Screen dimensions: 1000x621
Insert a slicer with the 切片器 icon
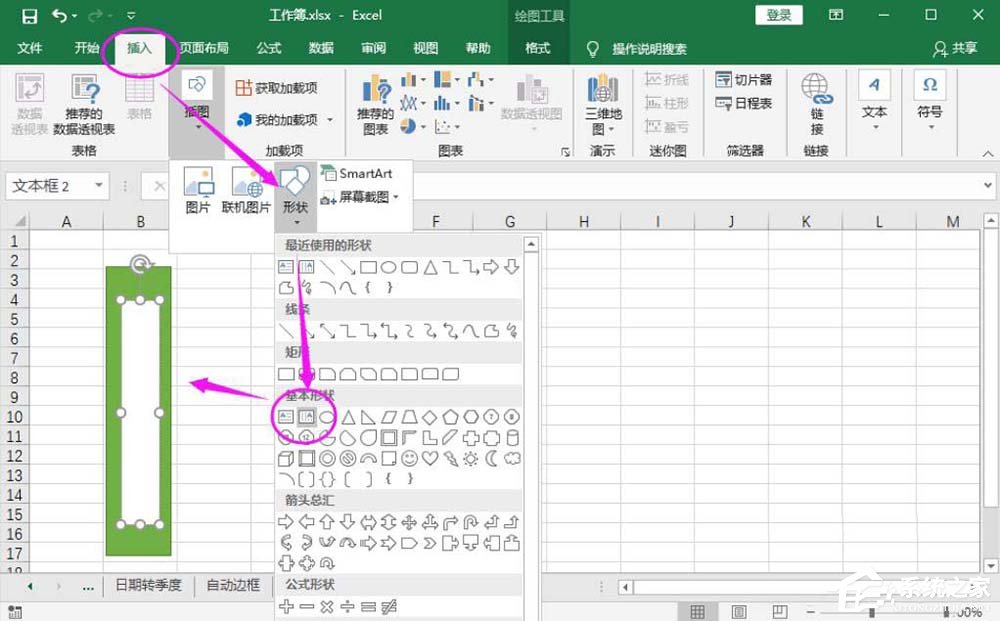tap(744, 79)
